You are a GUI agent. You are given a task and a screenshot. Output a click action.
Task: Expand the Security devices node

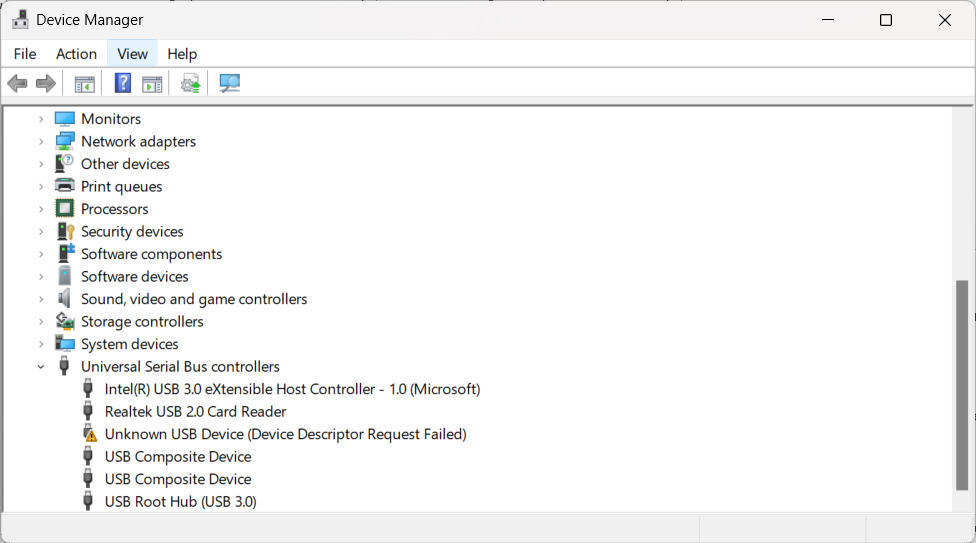(41, 232)
